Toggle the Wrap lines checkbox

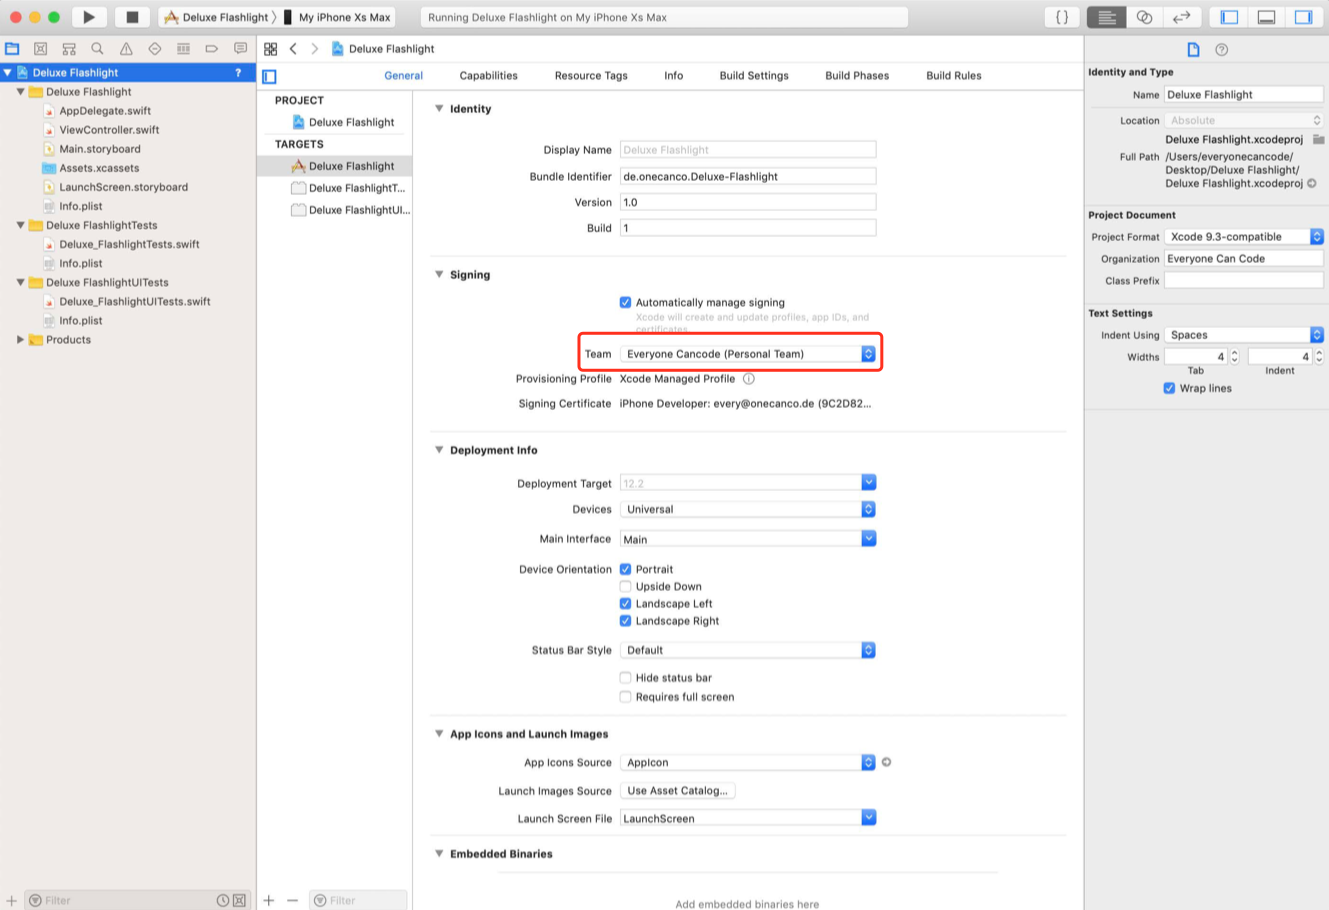1169,388
